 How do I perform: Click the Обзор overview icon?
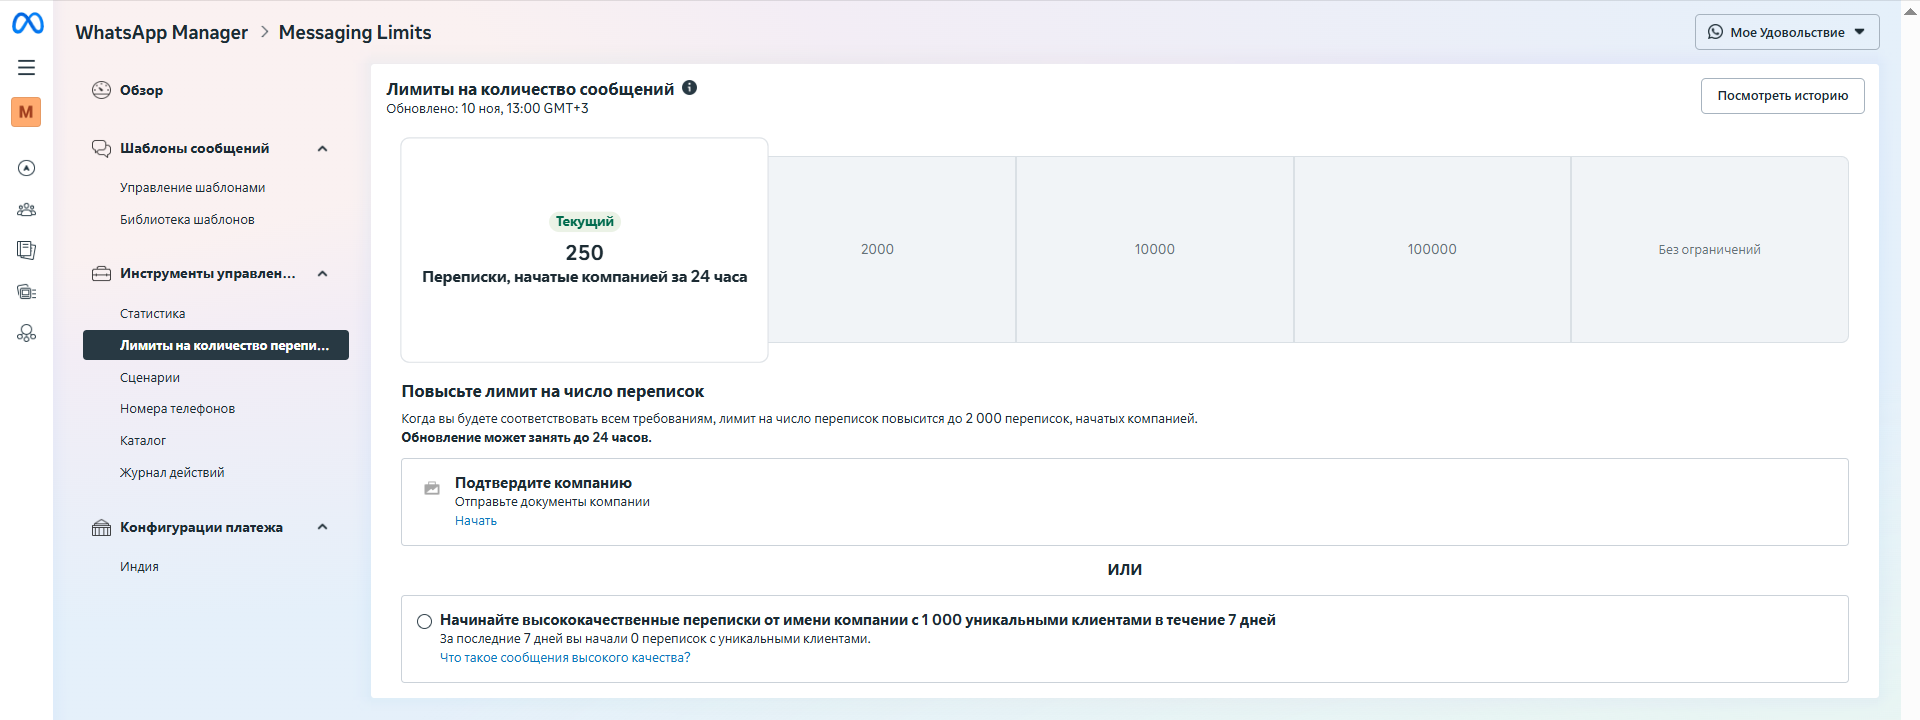101,90
